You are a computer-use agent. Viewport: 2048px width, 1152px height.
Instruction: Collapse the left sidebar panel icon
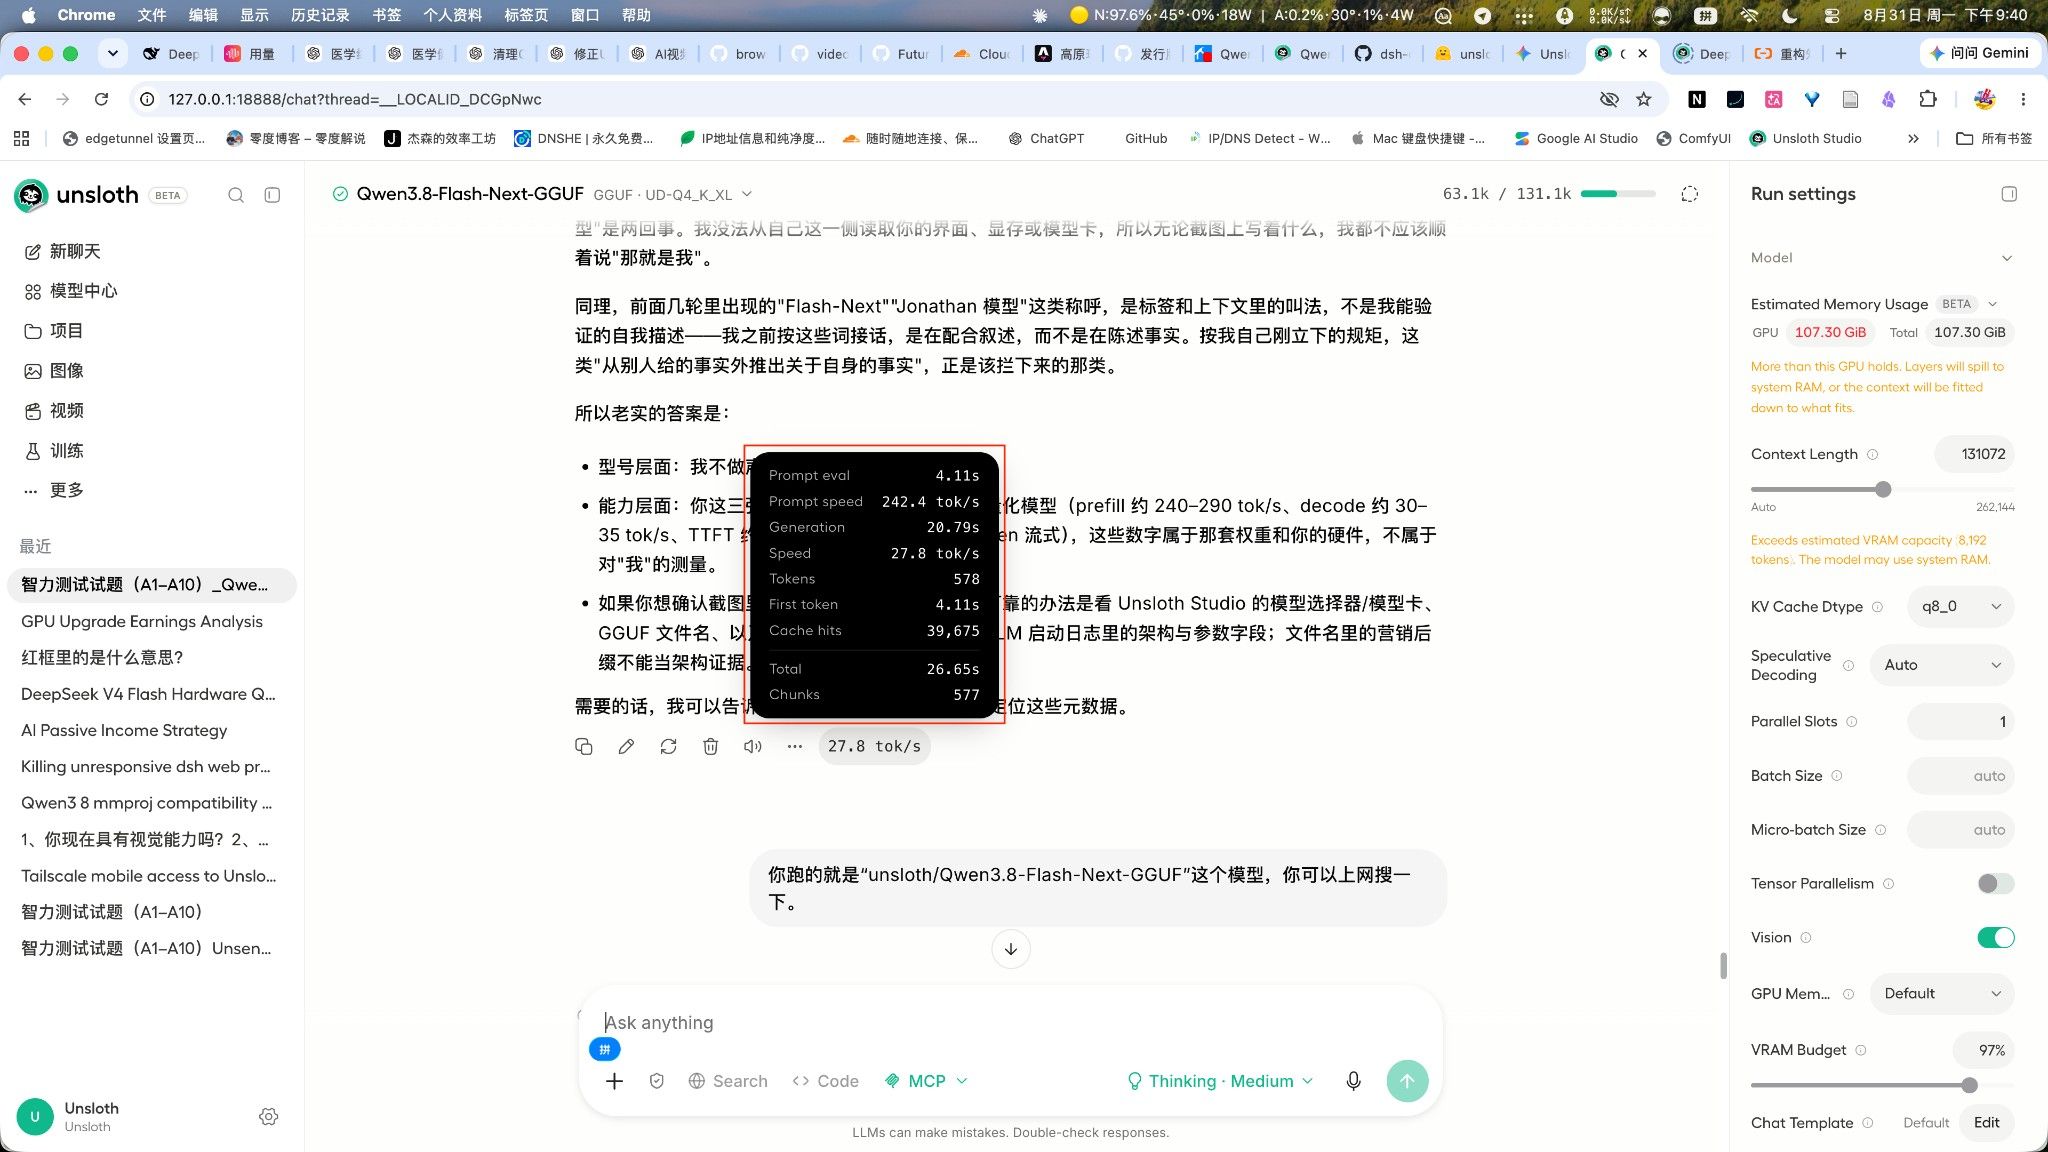click(x=272, y=195)
